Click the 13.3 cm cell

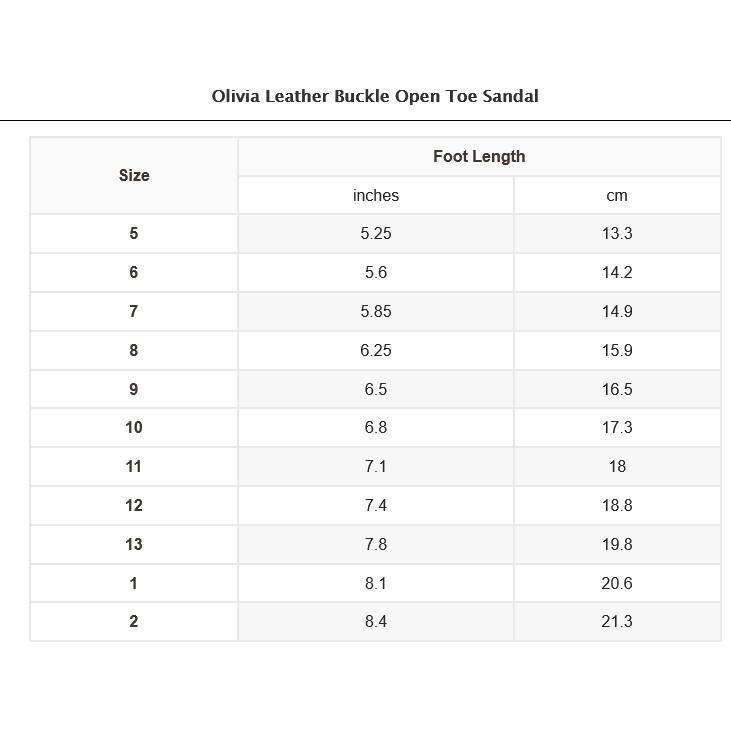[617, 234]
